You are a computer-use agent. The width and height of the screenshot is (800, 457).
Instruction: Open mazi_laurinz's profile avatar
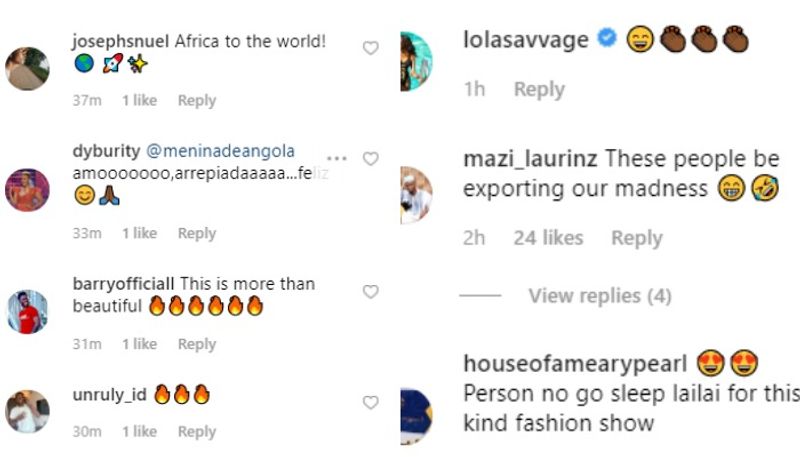(415, 195)
